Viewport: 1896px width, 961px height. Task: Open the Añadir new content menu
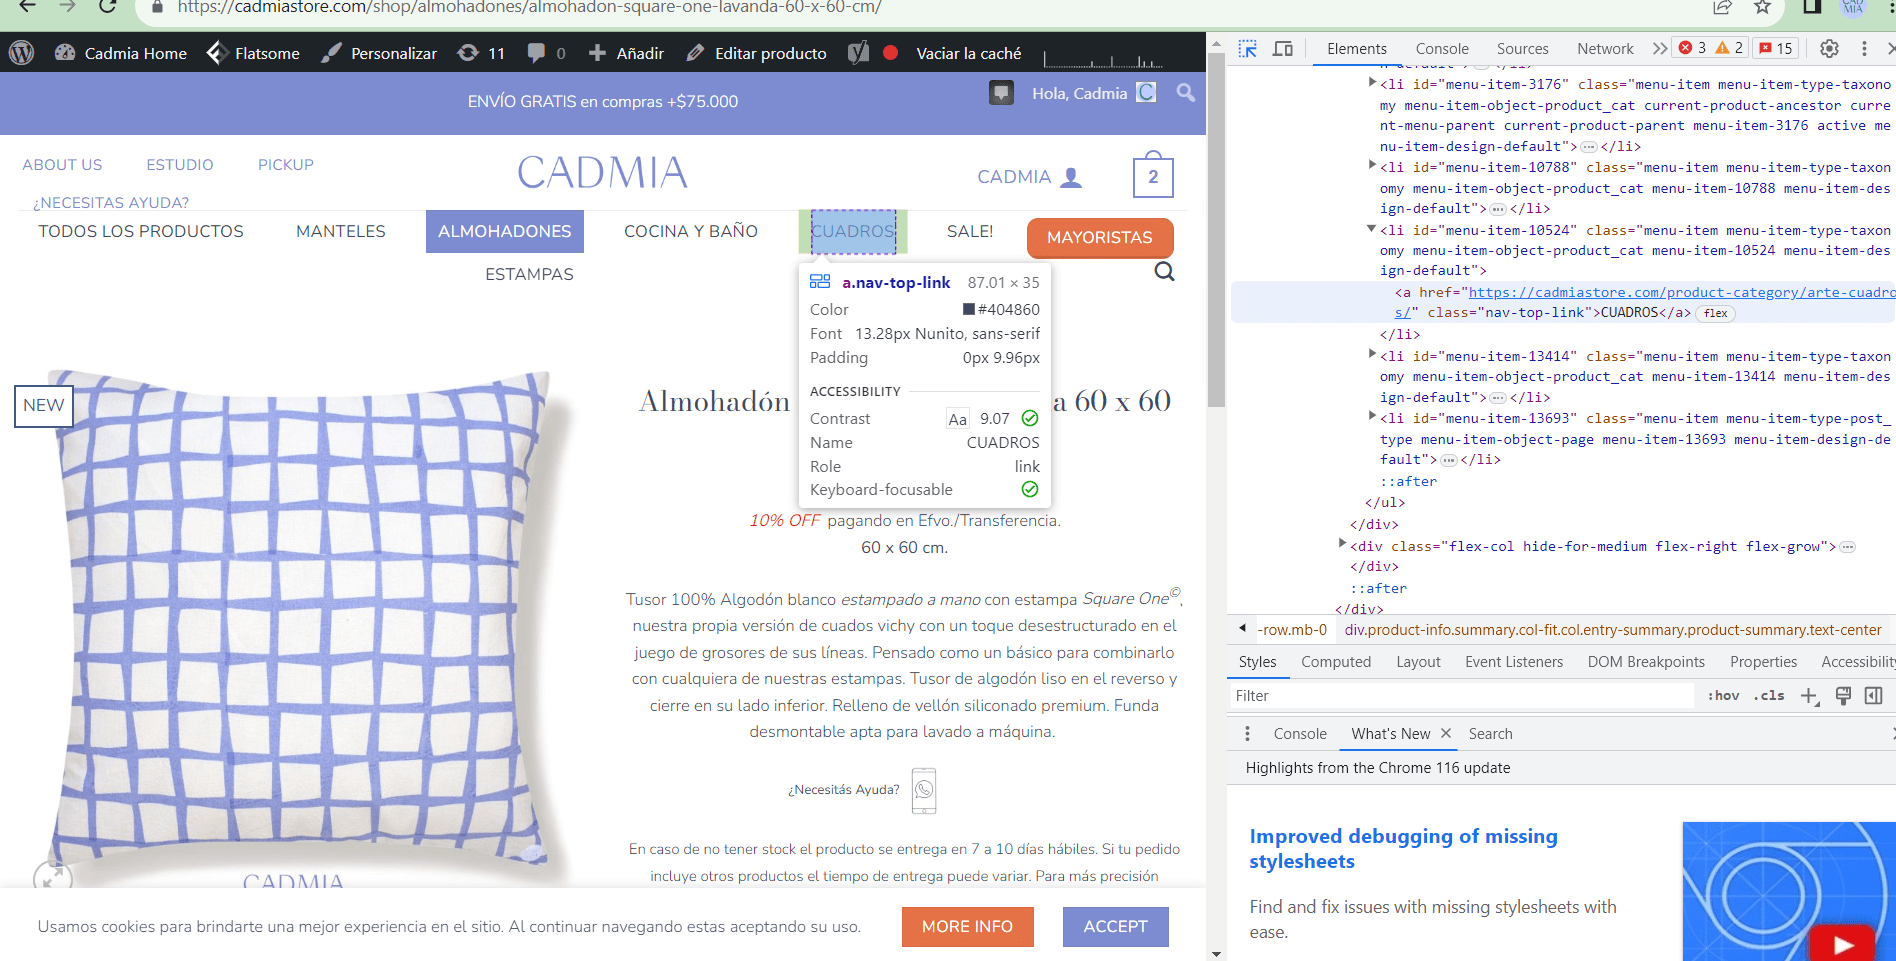(x=626, y=53)
